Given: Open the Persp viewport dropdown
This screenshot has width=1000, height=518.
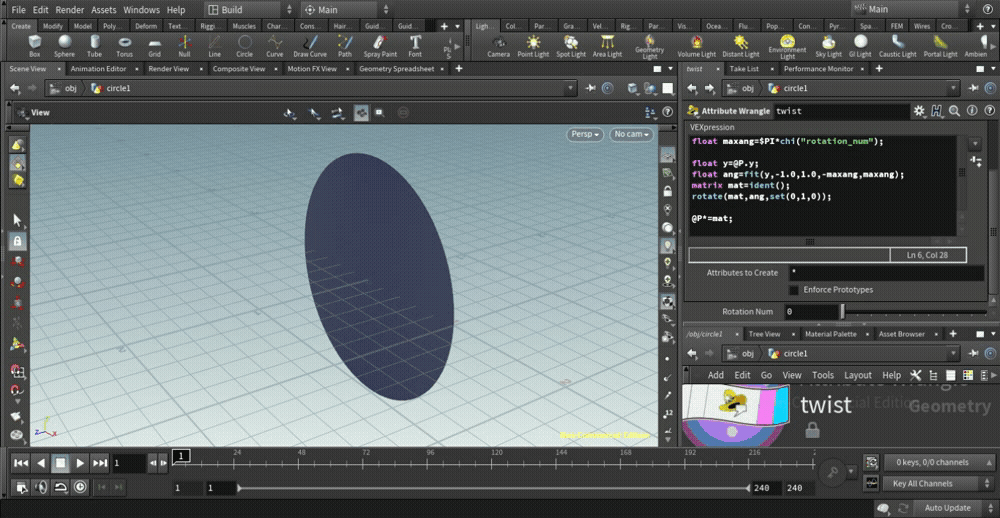Looking at the screenshot, I should 585,134.
